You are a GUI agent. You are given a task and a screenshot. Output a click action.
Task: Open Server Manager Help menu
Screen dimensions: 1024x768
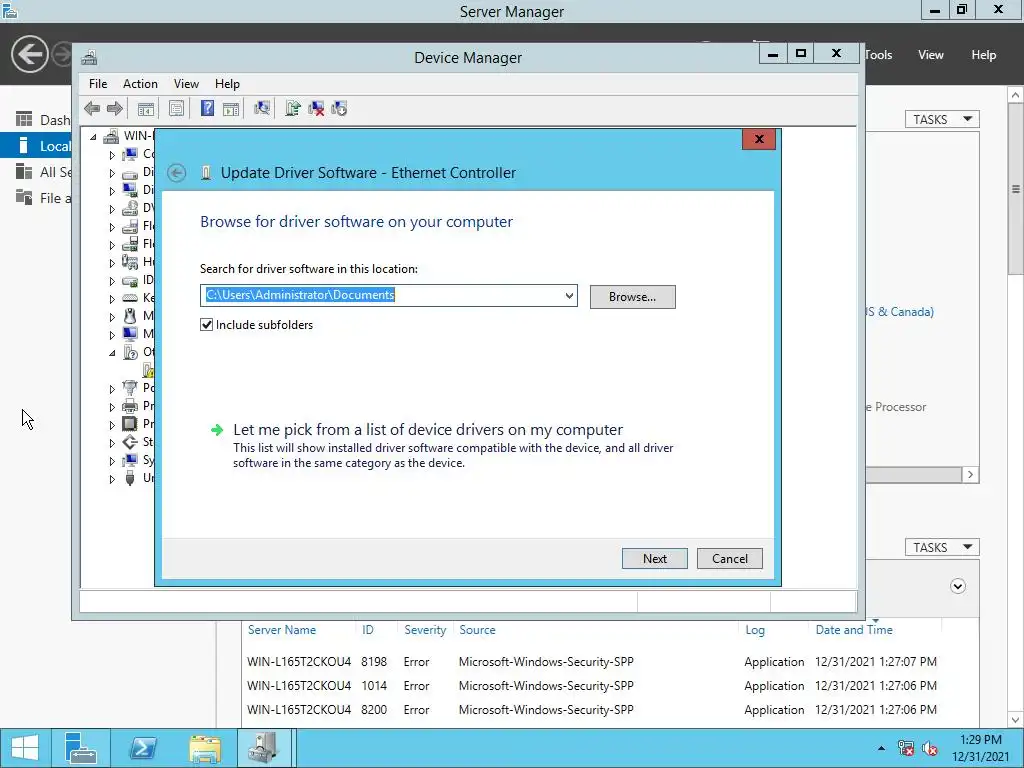[x=983, y=55]
